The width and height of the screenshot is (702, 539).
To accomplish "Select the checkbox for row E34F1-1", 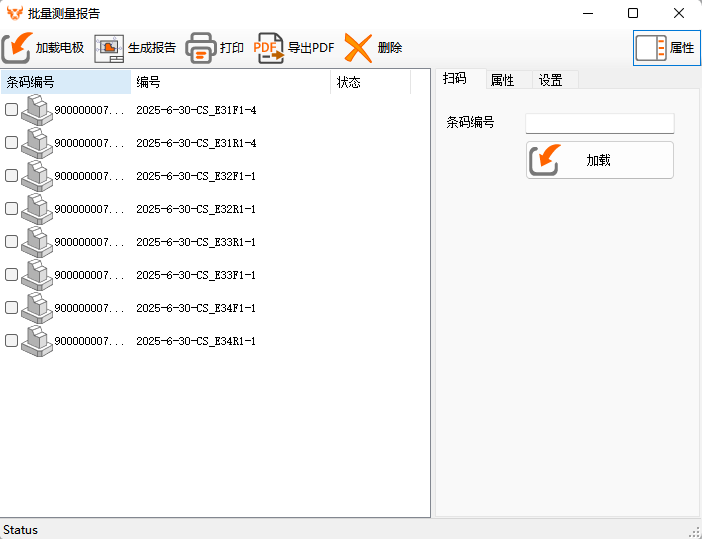I will (12, 308).
